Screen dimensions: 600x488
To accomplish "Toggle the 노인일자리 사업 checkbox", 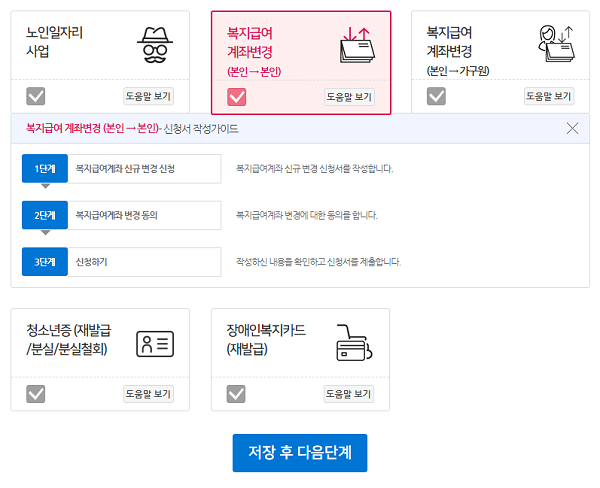I will click(x=36, y=96).
